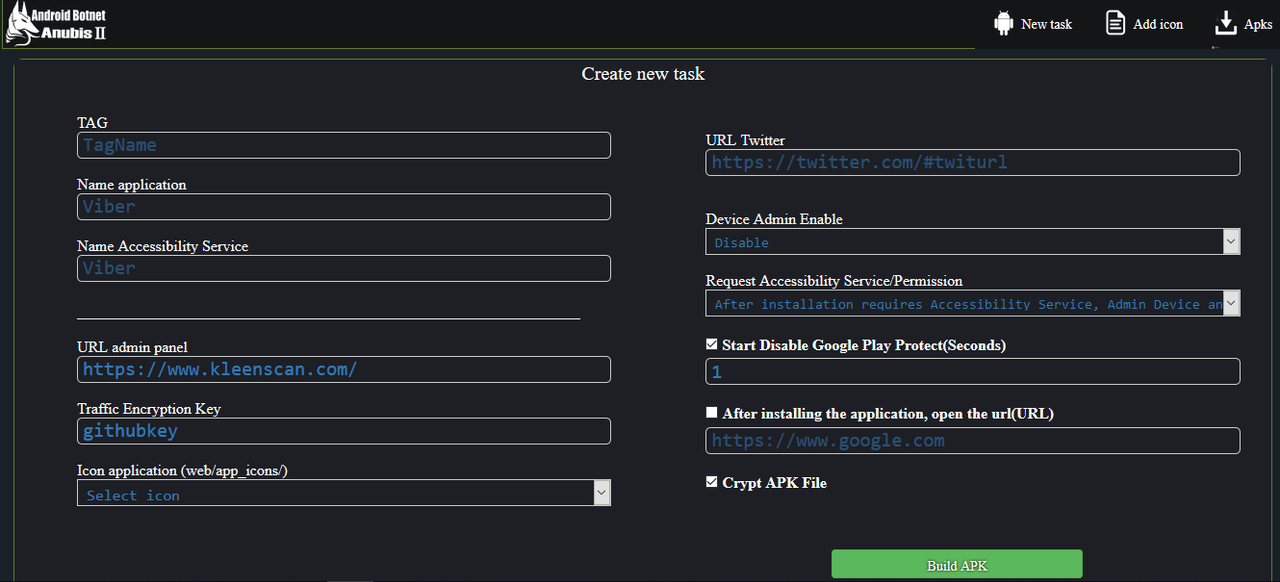Click the url field with google.com placeholder
1280x582 pixels.
(x=973, y=440)
